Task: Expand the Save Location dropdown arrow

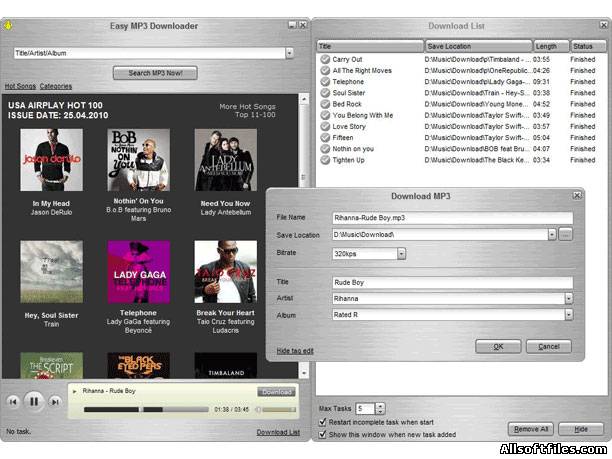Action: (552, 235)
